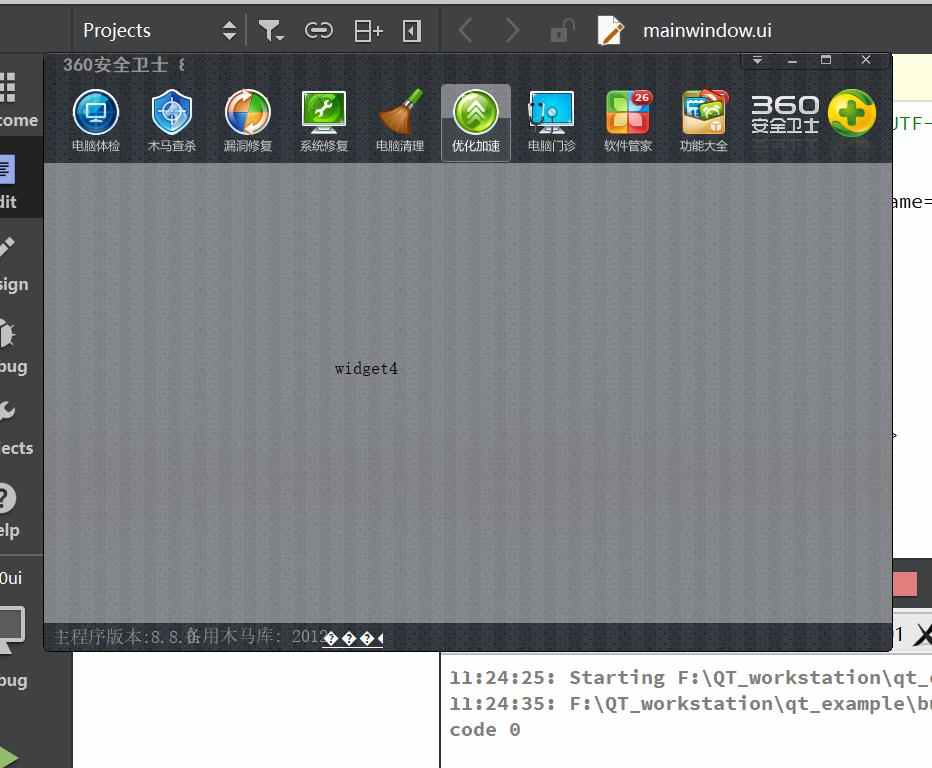Launch the 软件管家 software manager icon
The height and width of the screenshot is (768, 932).
(x=628, y=121)
